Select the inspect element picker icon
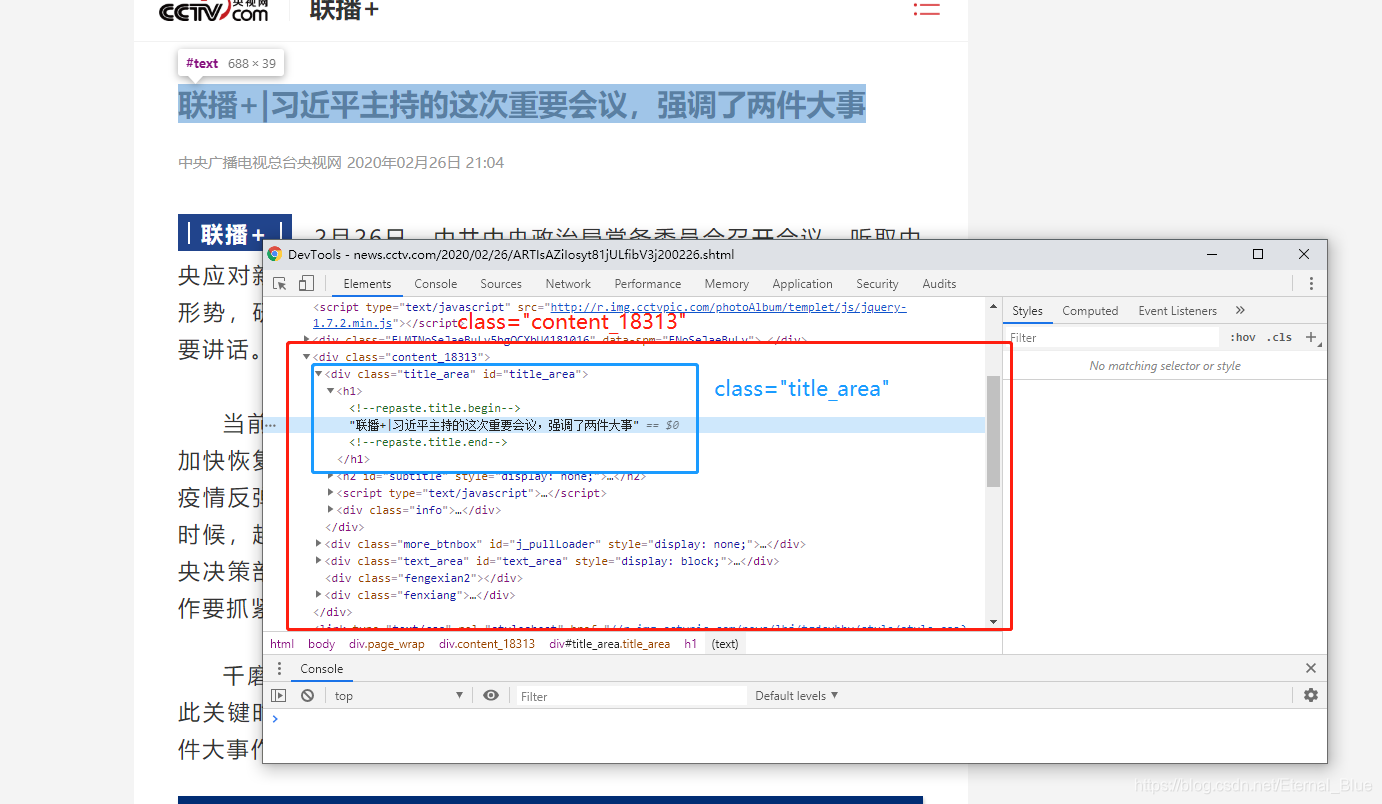 [279, 283]
